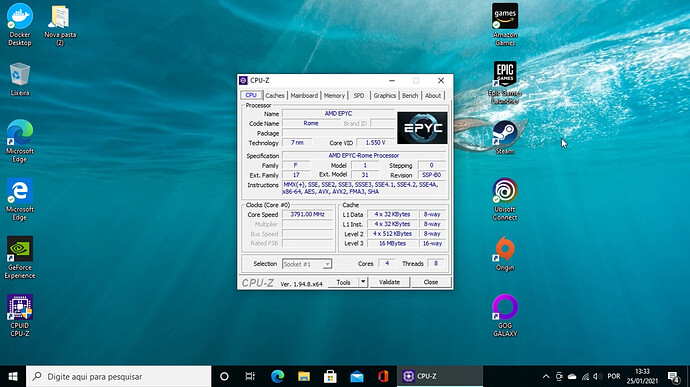Screen dimensions: 690x387
Task: Open File Explorer from taskbar
Action: (x=304, y=376)
